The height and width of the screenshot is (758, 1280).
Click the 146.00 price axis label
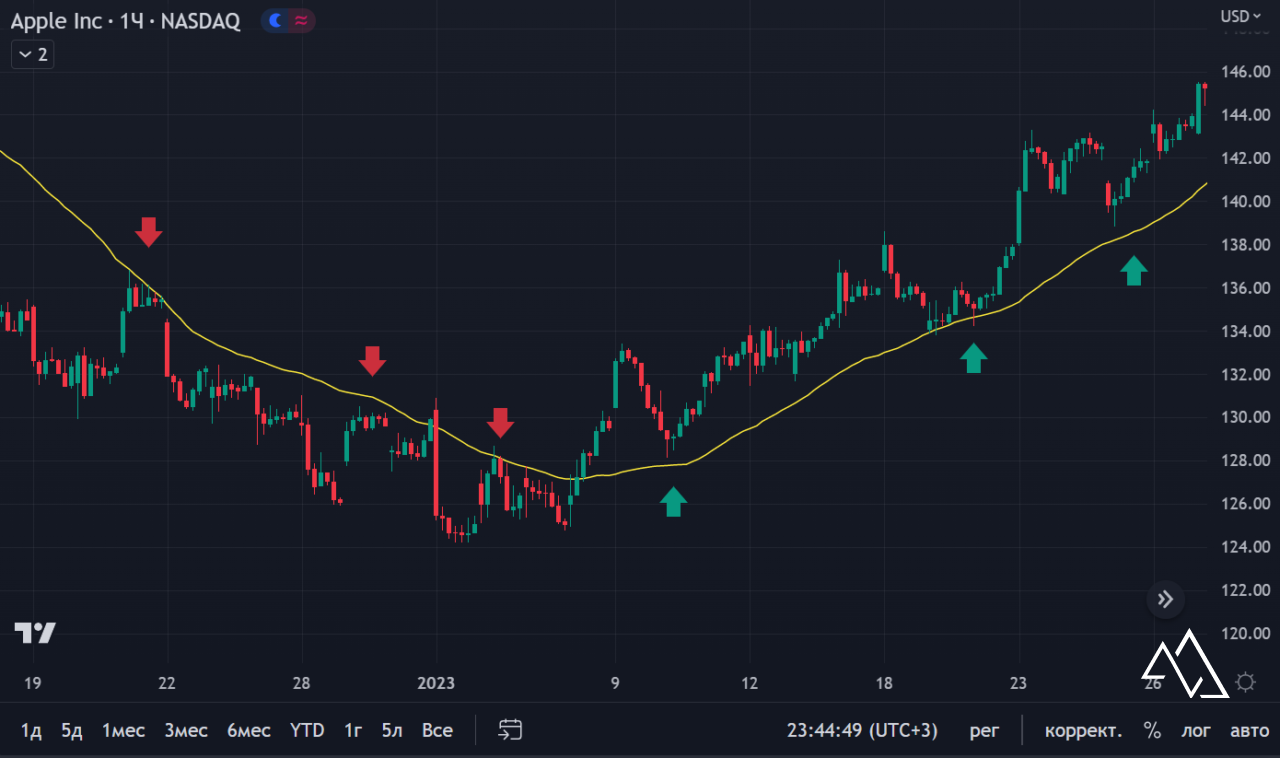tap(1246, 72)
